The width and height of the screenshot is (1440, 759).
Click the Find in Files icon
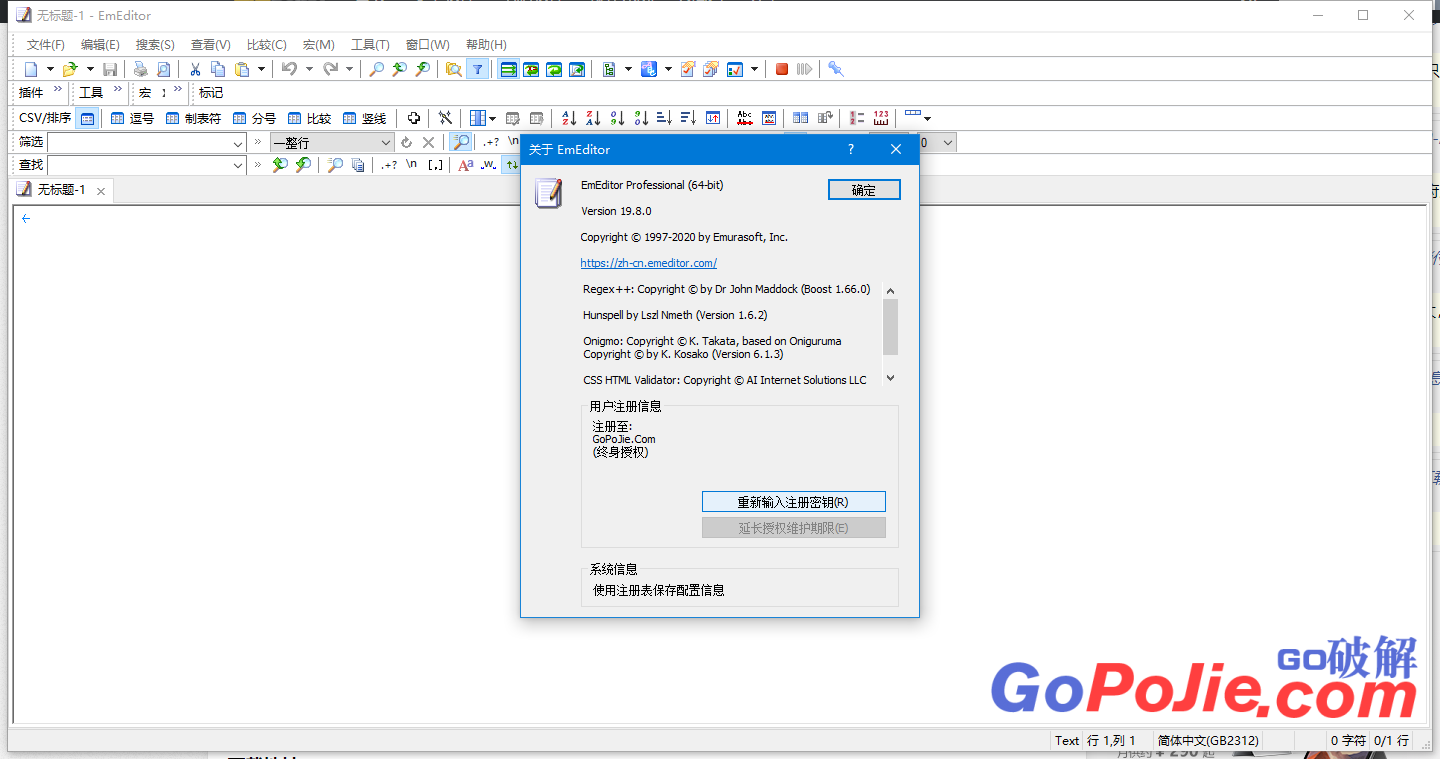pos(453,69)
